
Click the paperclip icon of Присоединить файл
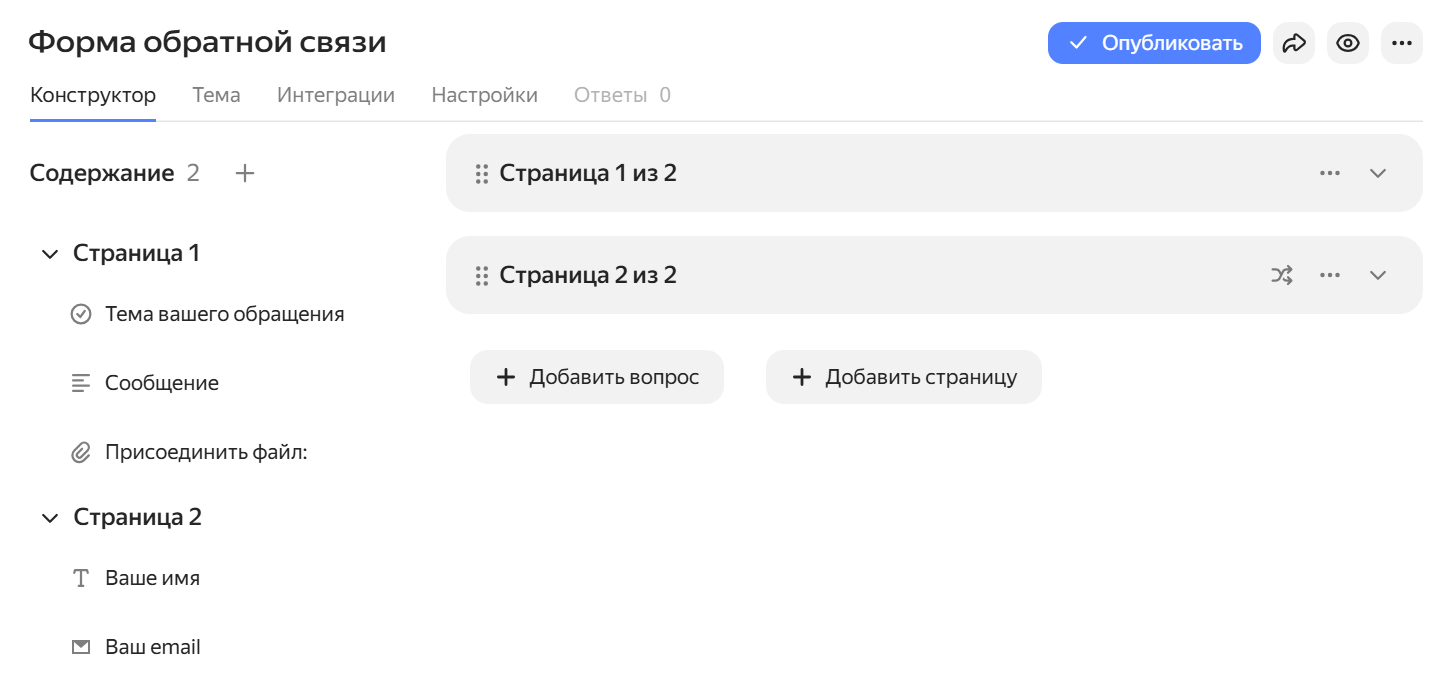[81, 451]
